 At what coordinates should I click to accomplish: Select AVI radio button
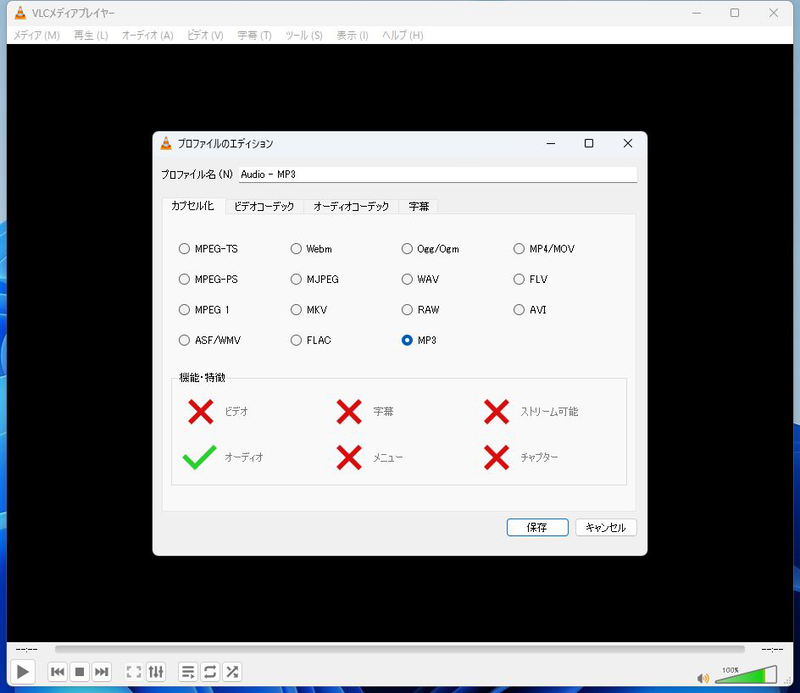530,310
